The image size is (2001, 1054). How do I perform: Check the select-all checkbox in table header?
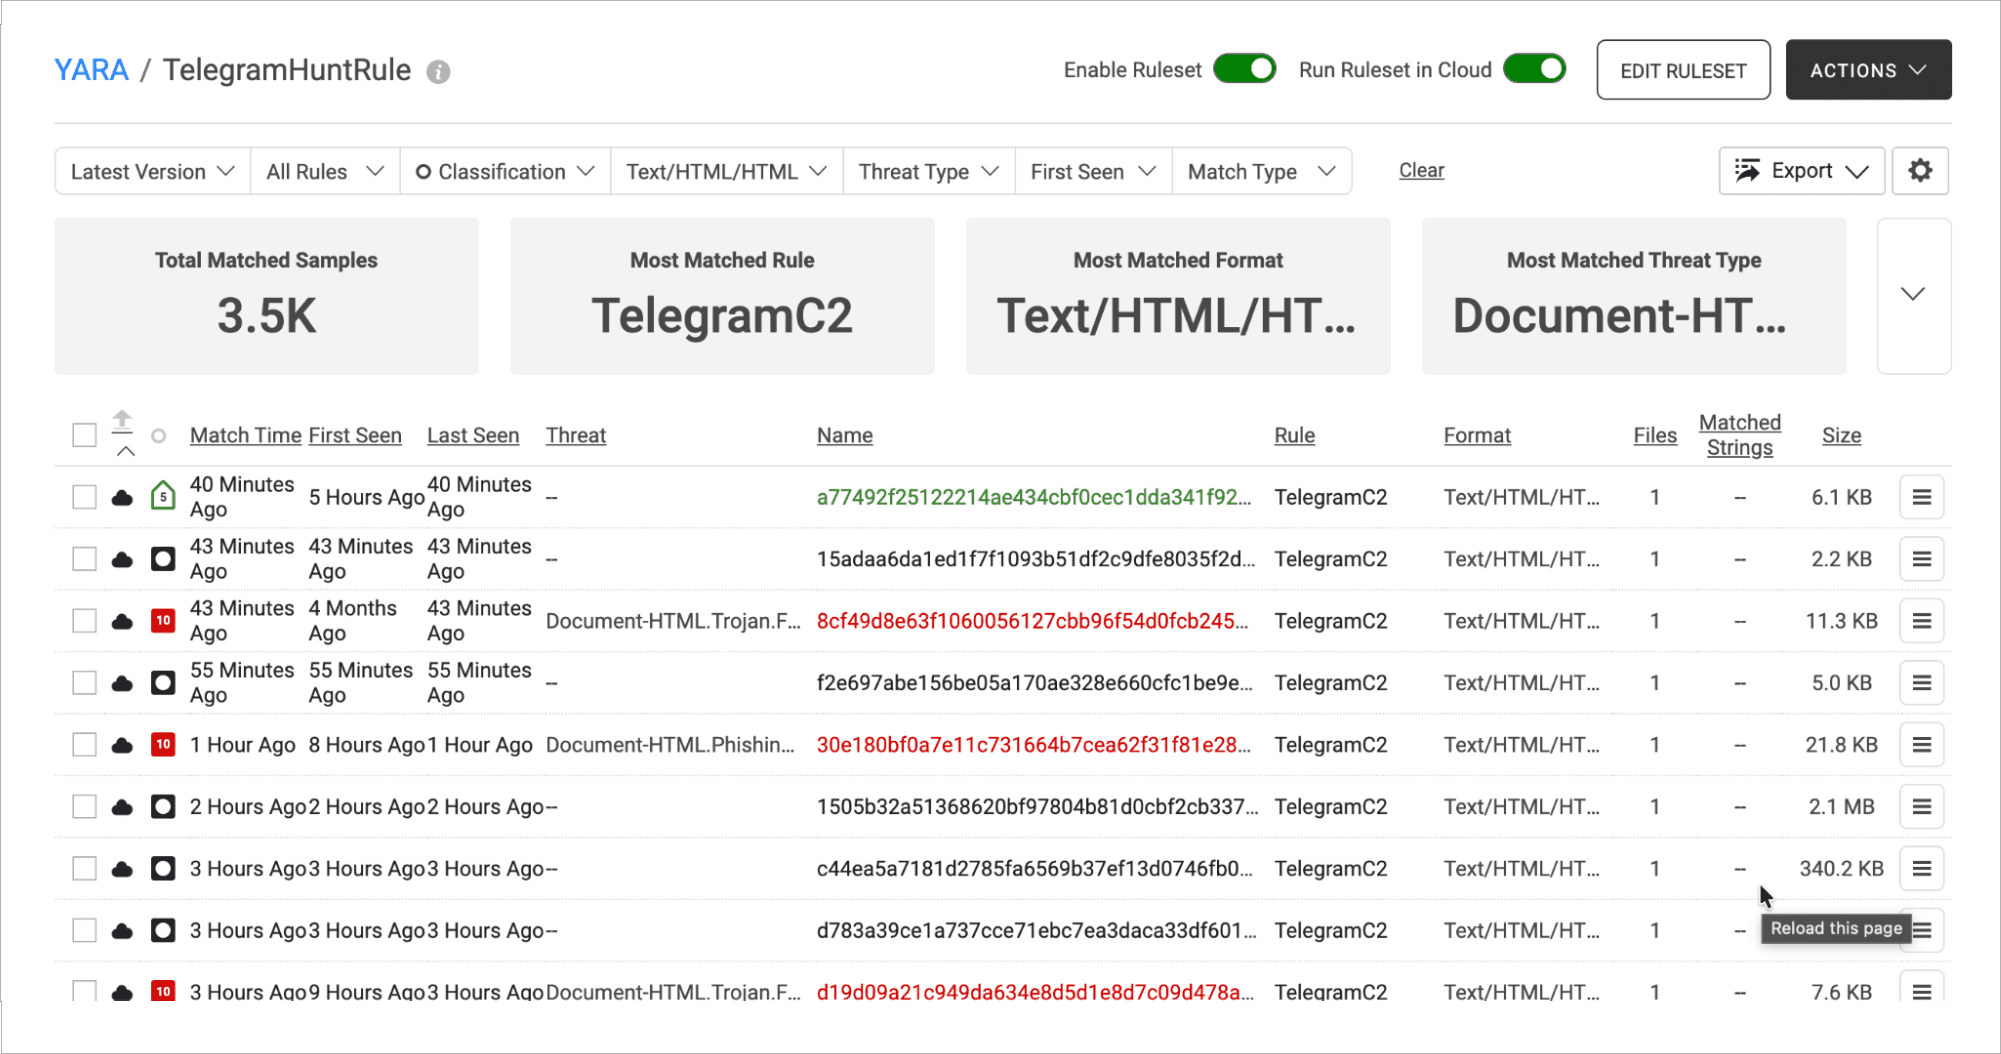[84, 436]
